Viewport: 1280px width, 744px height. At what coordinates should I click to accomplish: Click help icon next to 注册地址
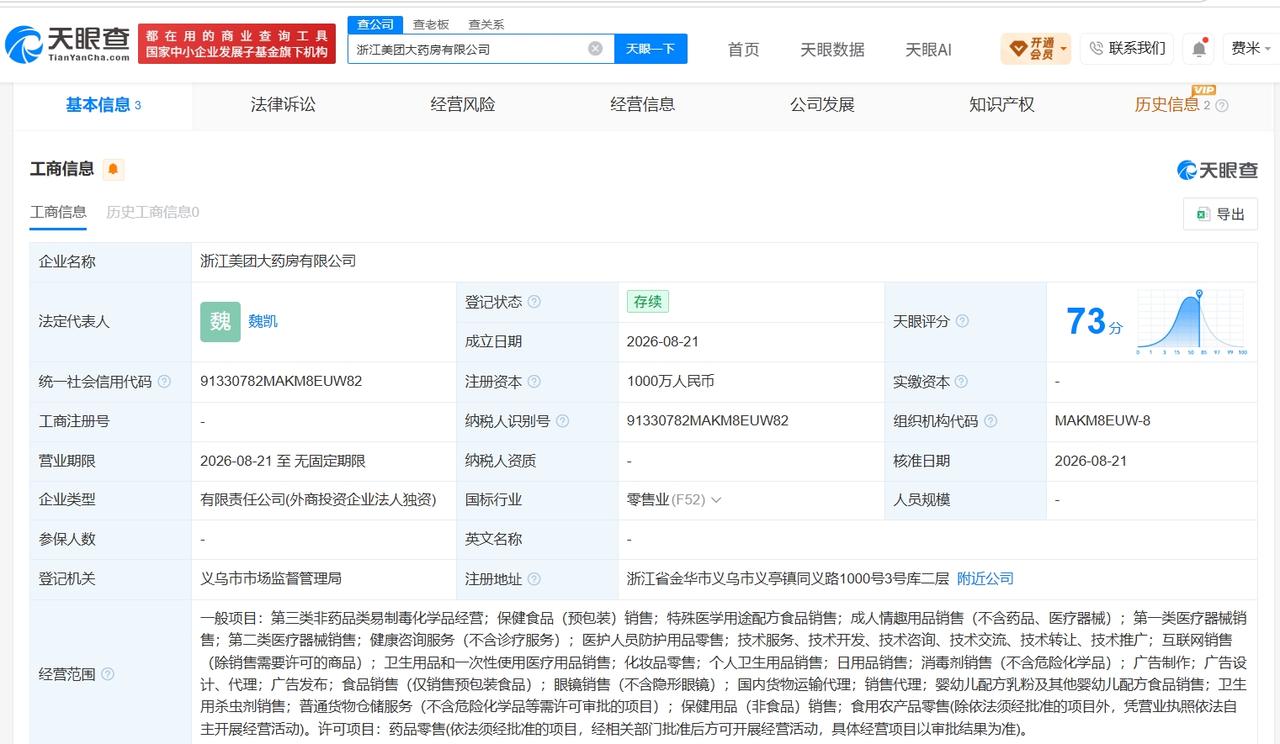click(x=534, y=579)
